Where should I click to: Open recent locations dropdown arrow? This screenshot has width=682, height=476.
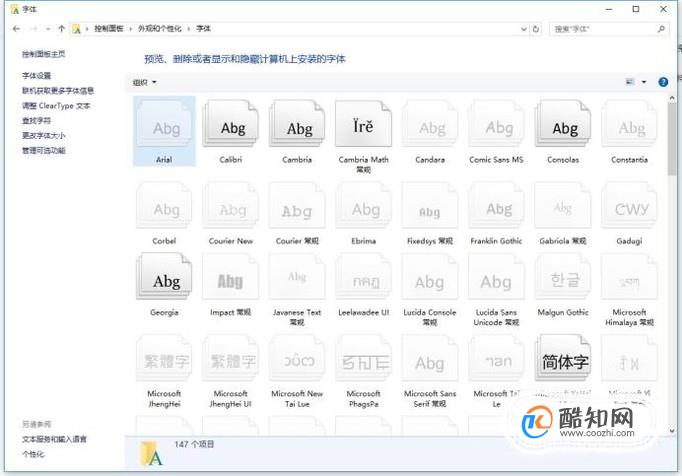pyautogui.click(x=48, y=29)
